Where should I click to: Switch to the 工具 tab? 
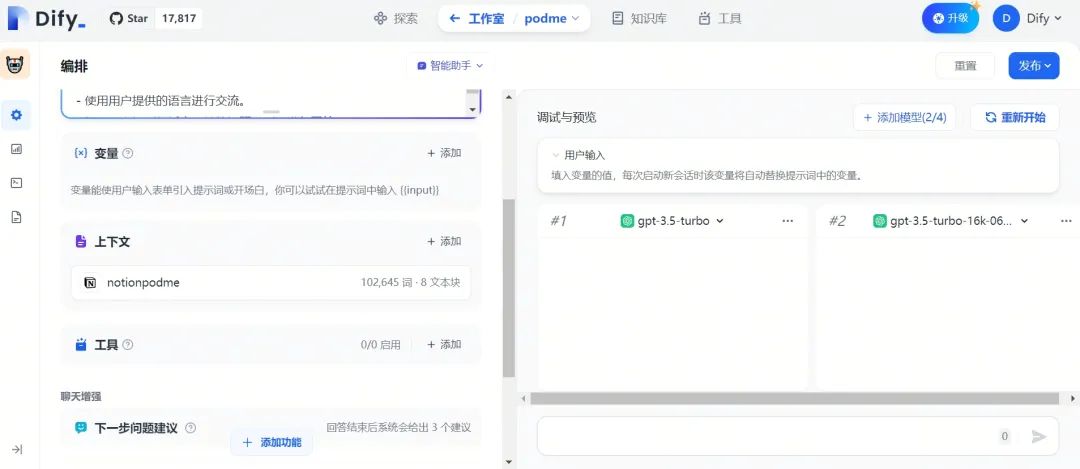[x=720, y=19]
